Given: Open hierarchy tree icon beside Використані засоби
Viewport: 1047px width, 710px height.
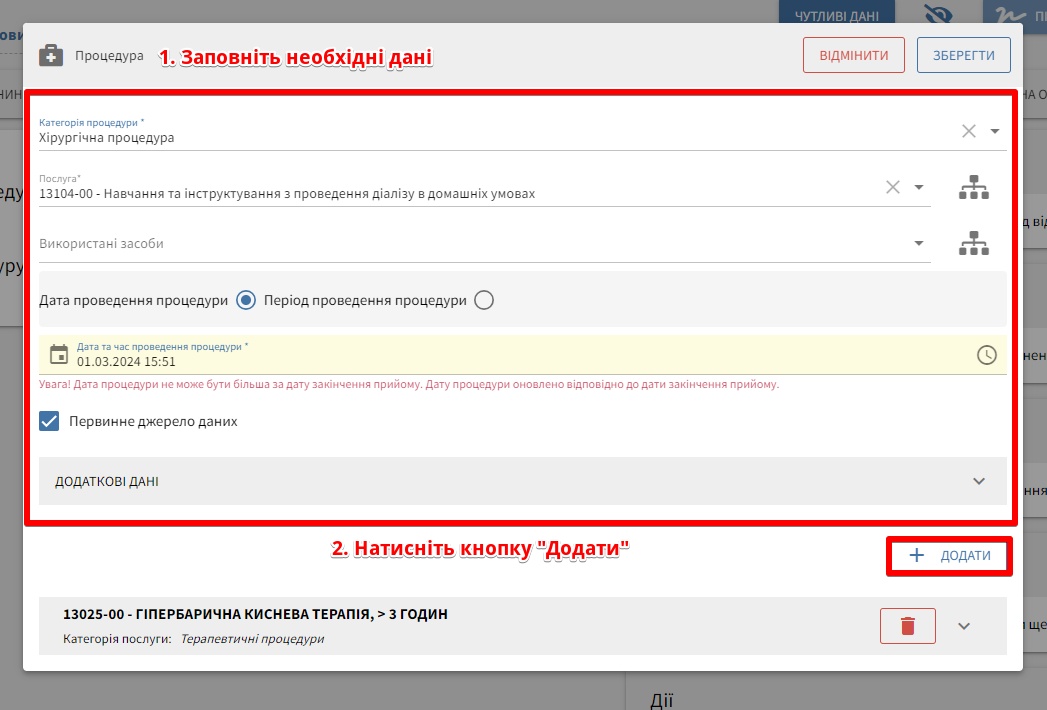Looking at the screenshot, I should tap(973, 243).
